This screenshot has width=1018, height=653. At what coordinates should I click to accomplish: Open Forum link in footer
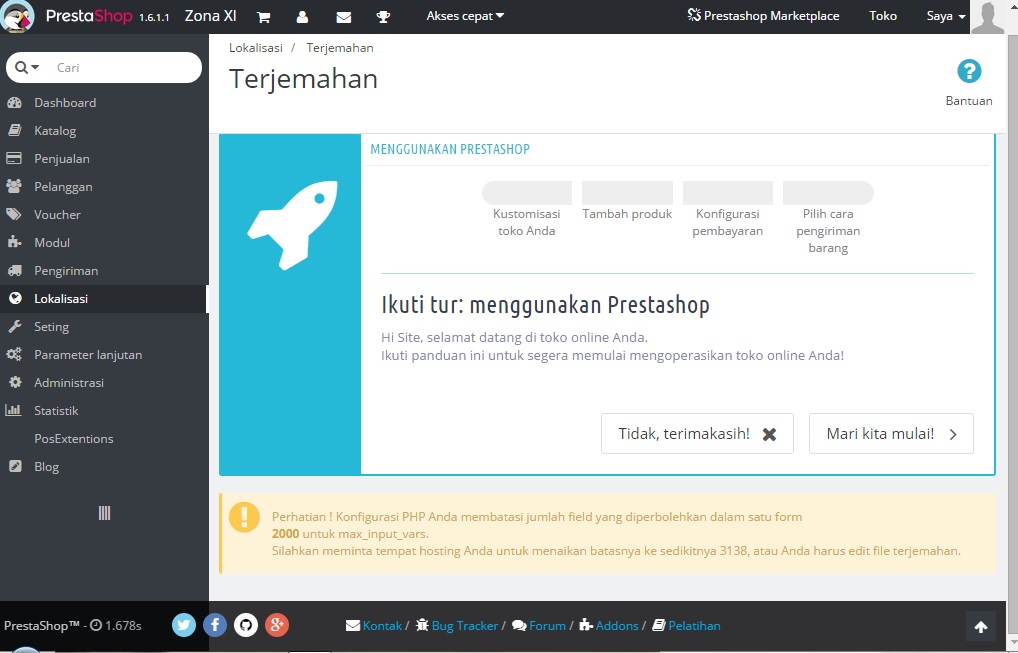[539, 626]
